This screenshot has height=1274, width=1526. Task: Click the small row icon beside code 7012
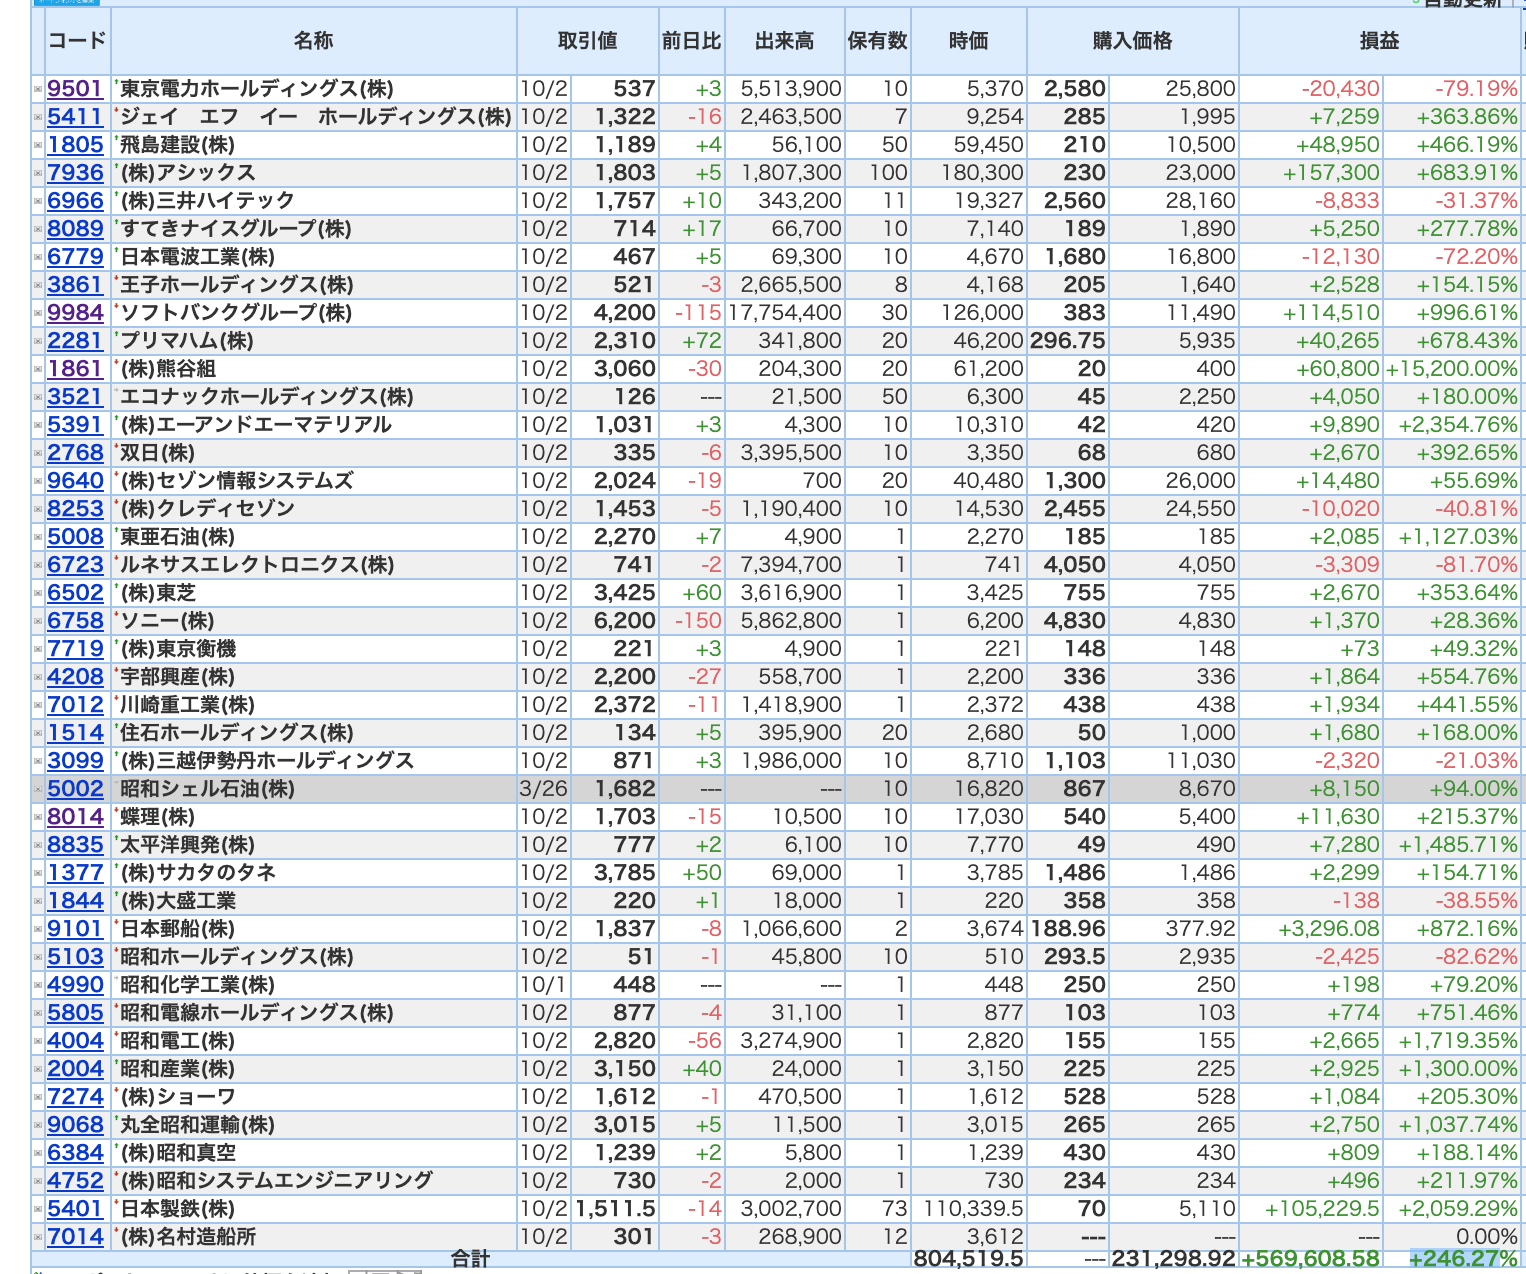click(x=38, y=705)
